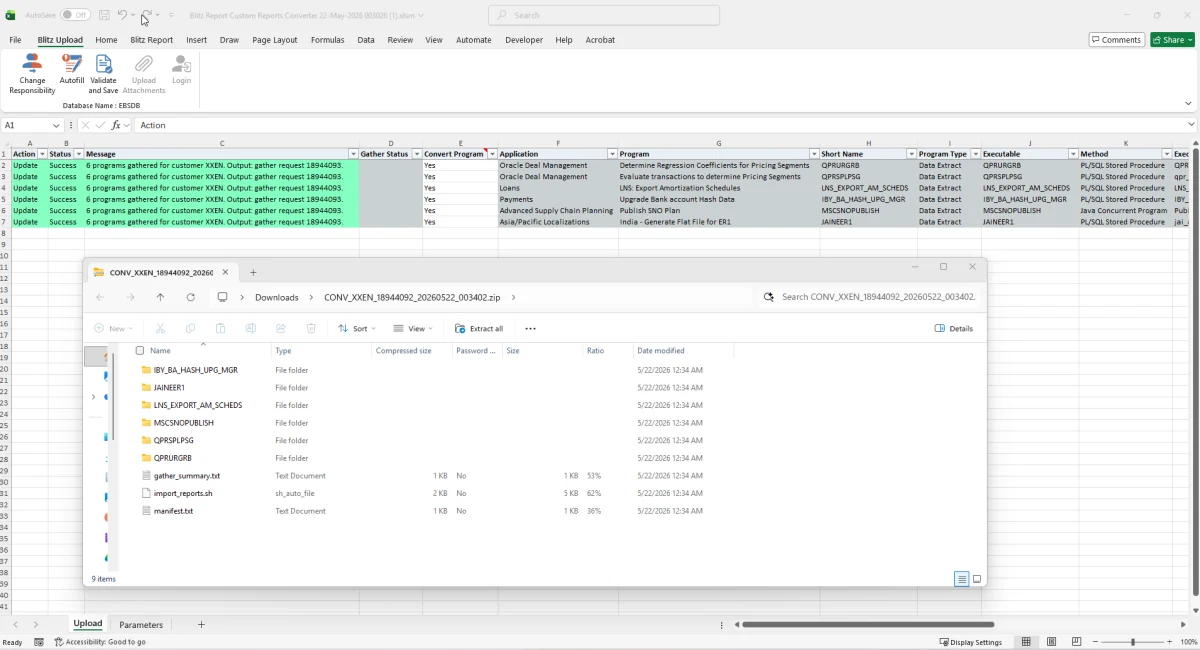Select the gather_summary.txt file
Image resolution: width=1200 pixels, height=650 pixels.
click(187, 476)
